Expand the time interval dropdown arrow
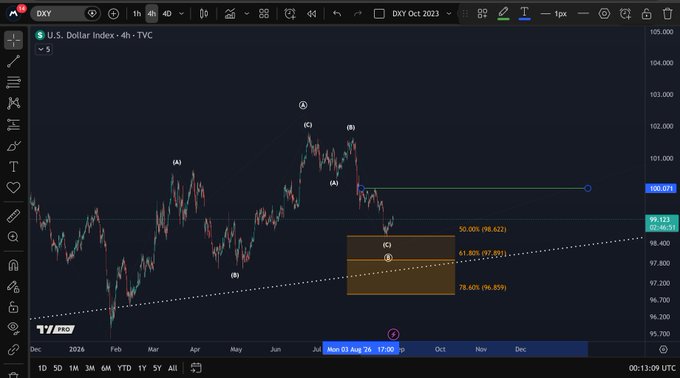680x378 pixels. click(182, 14)
